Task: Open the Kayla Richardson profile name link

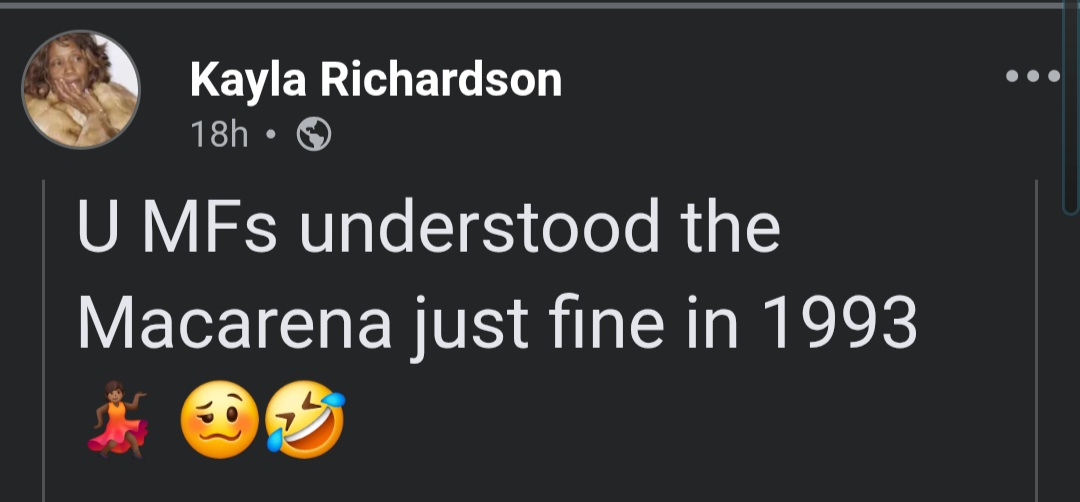Action: point(375,79)
